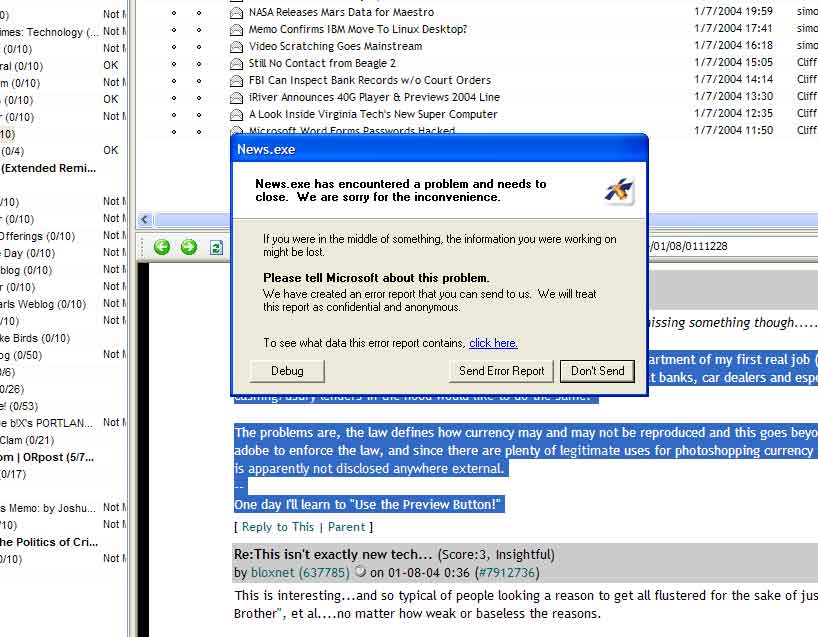Click the Don't Send button
The height and width of the screenshot is (637, 818).
pos(597,371)
